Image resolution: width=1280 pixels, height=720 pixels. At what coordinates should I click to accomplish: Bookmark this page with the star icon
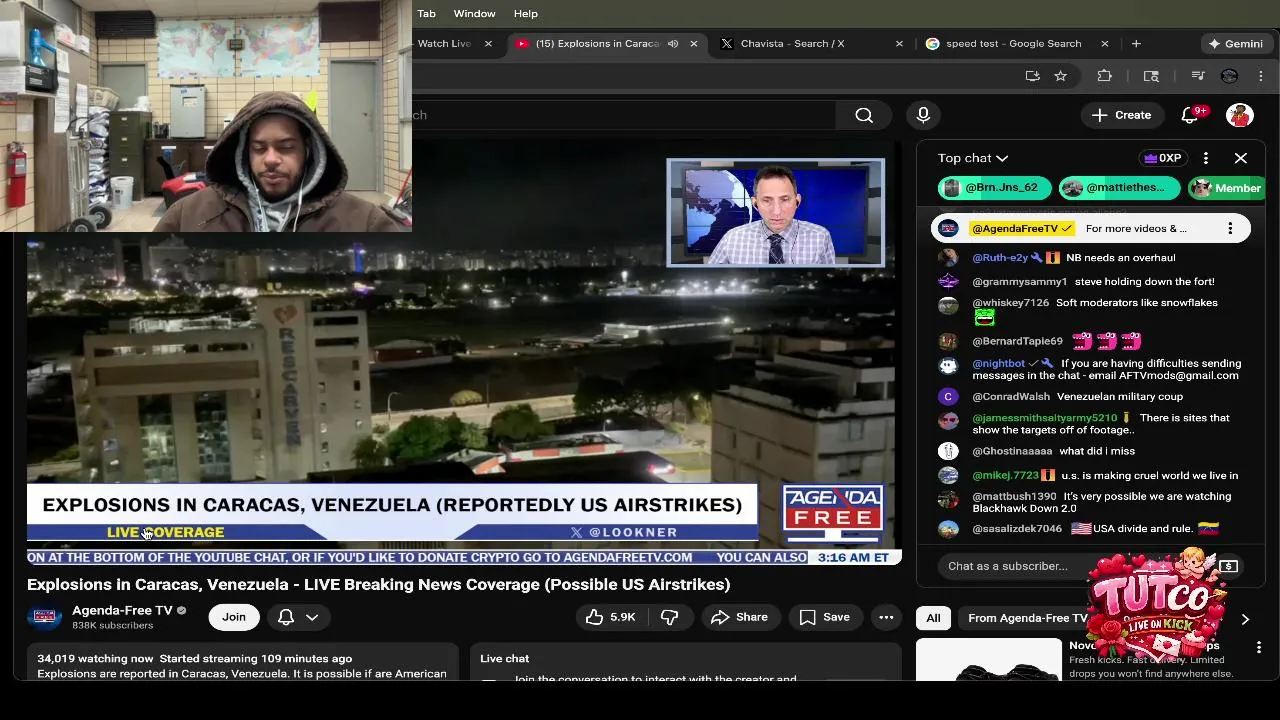pyautogui.click(x=1061, y=76)
